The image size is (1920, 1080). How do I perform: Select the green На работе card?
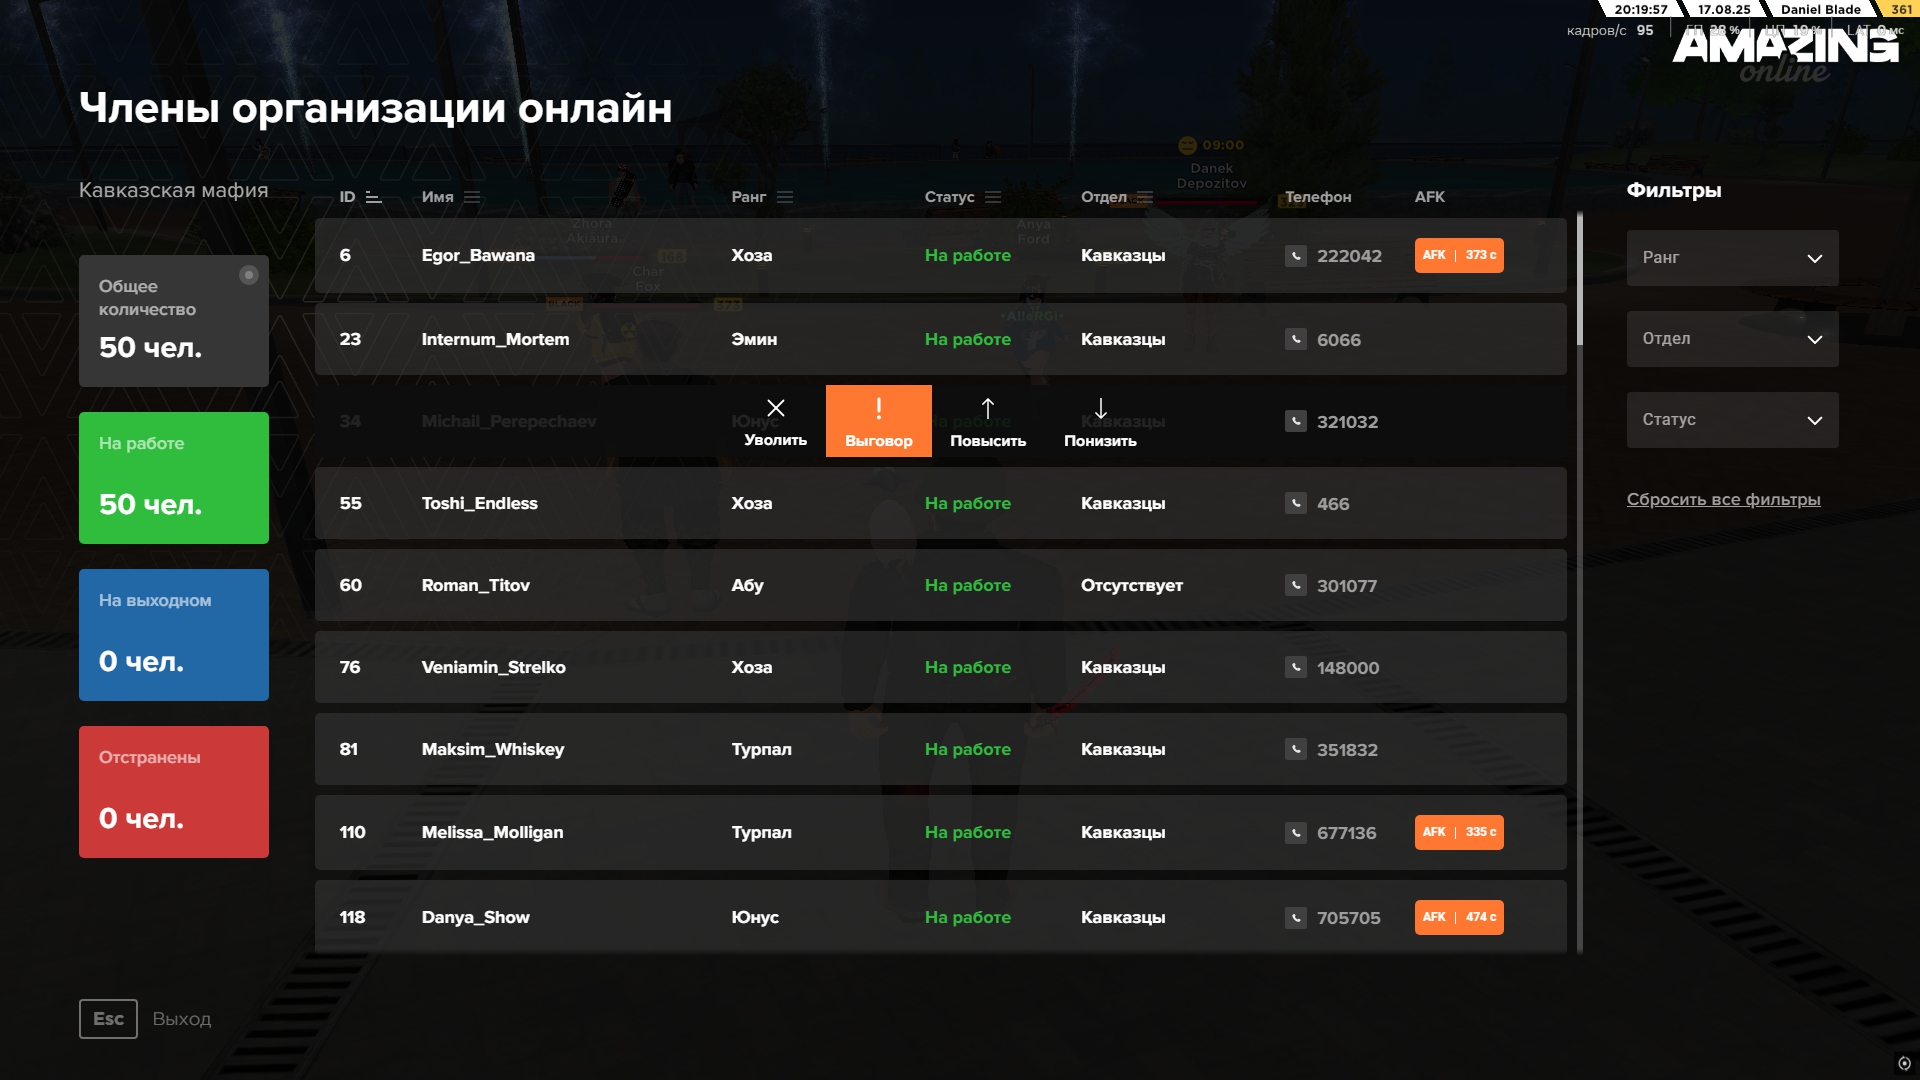174,478
